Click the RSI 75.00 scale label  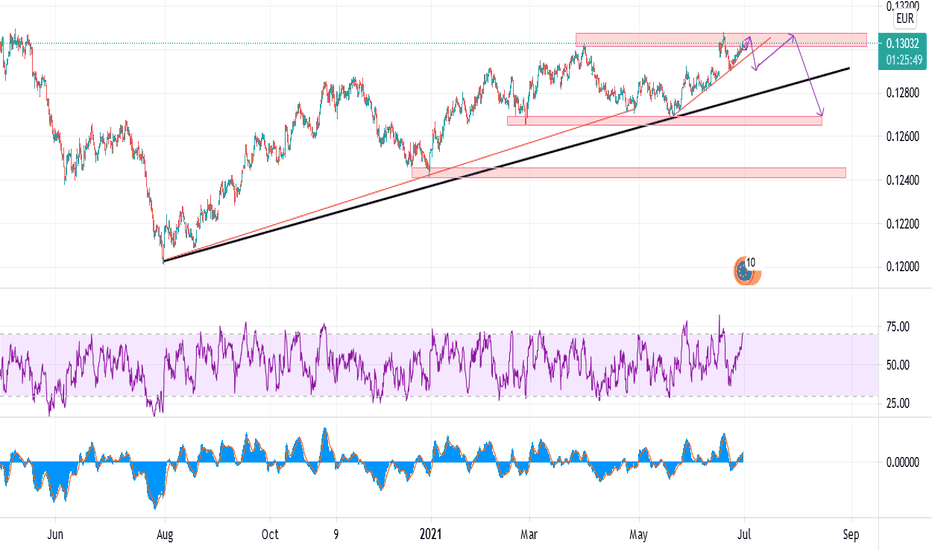pos(898,327)
